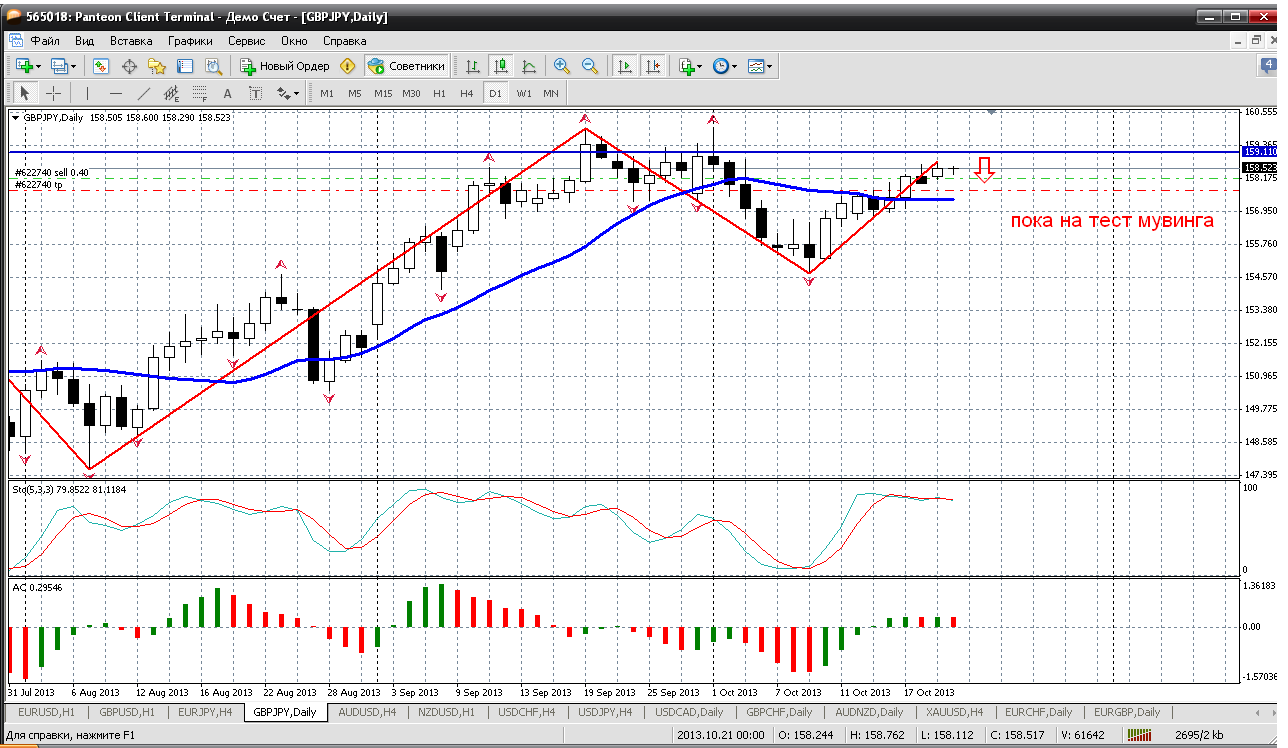
Task: Open the new chart dropdown arrow
Action: 39,66
